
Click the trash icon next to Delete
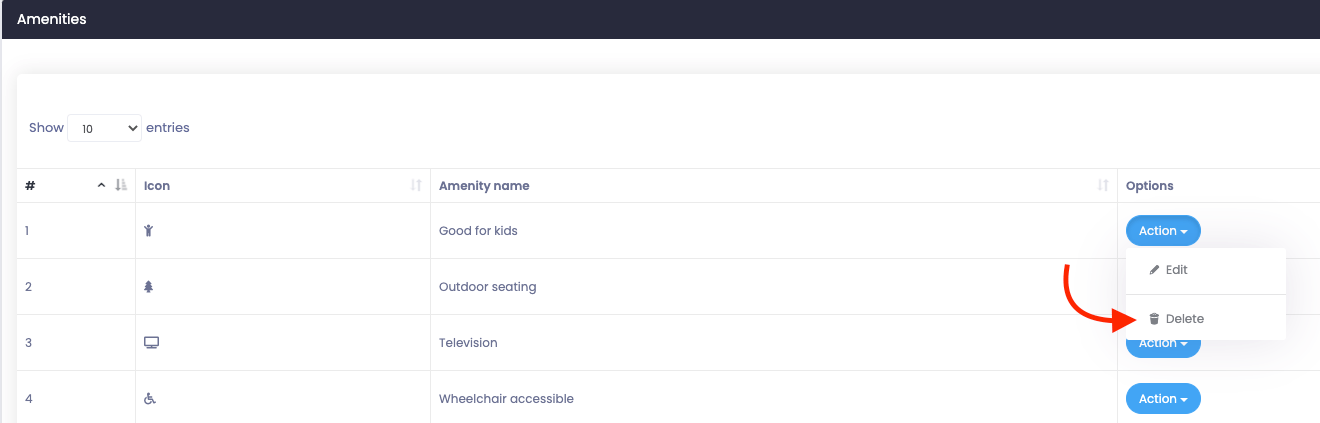click(1154, 319)
